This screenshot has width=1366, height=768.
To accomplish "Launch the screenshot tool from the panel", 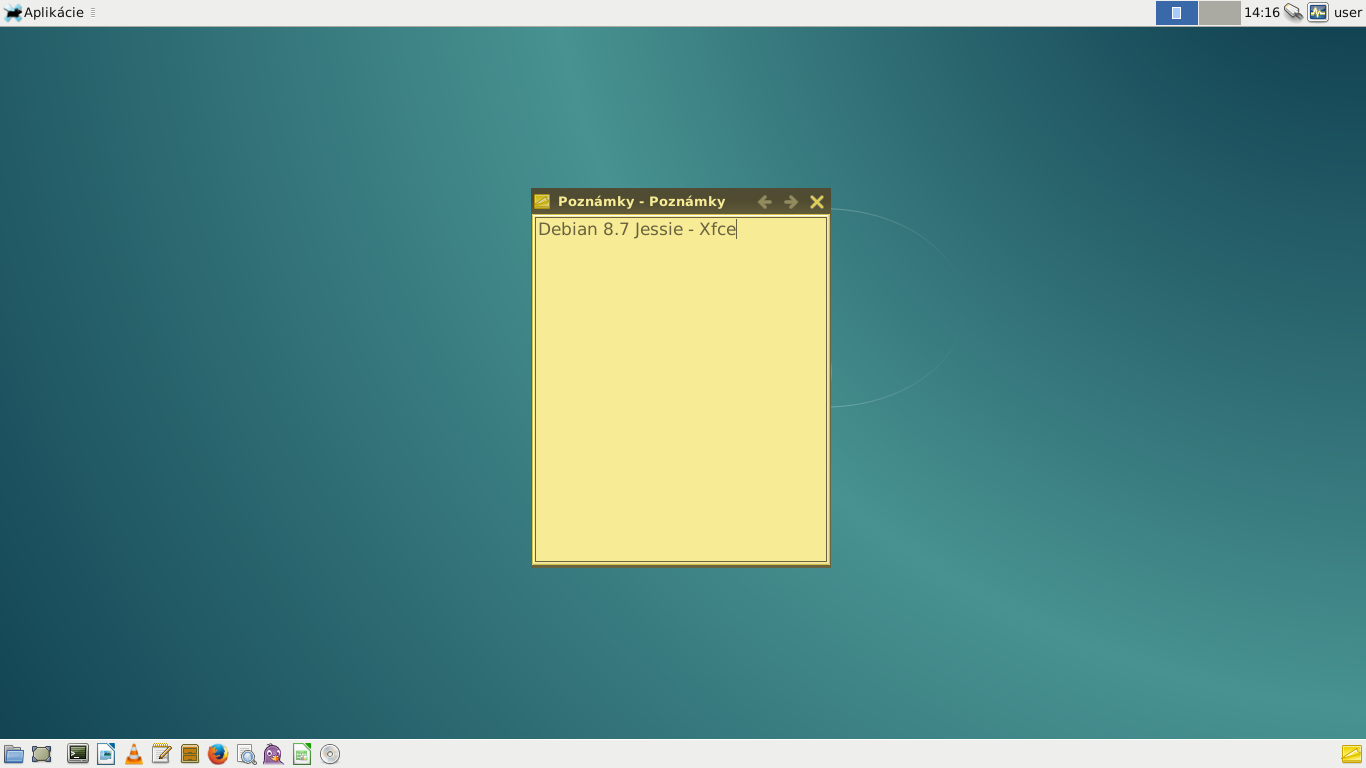I will (x=42, y=754).
